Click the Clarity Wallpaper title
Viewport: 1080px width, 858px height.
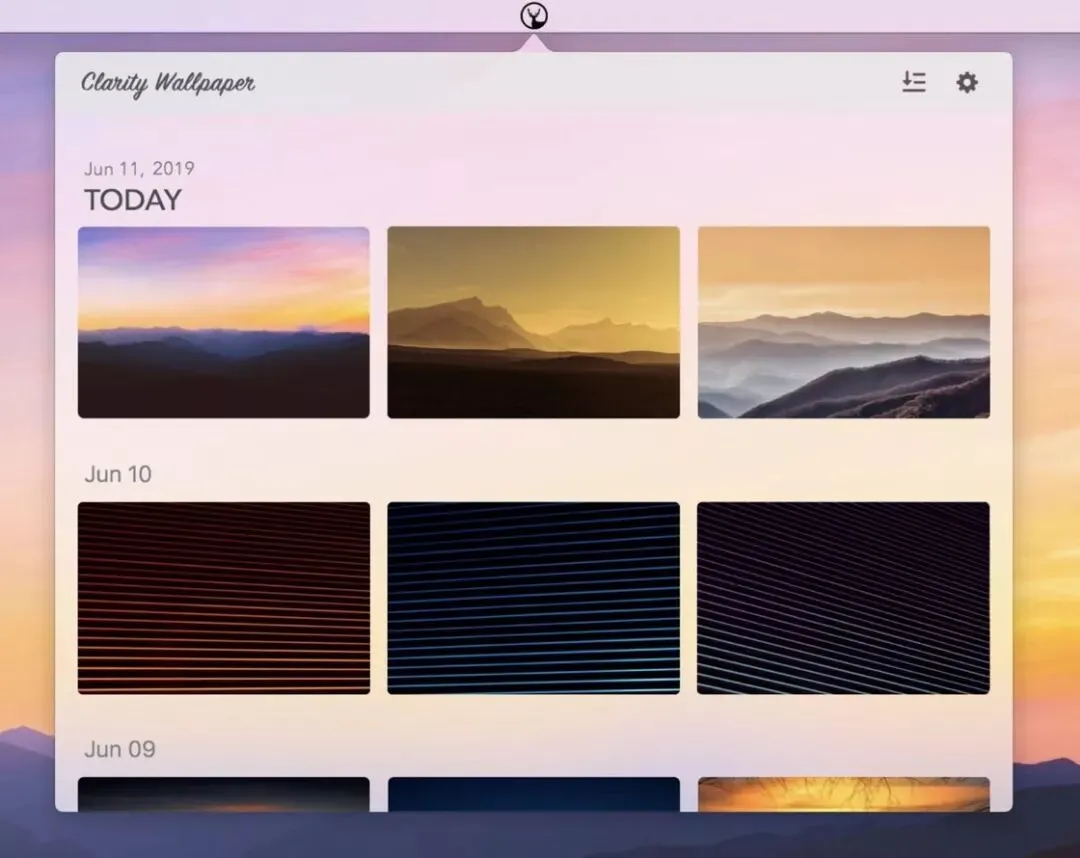coord(167,83)
